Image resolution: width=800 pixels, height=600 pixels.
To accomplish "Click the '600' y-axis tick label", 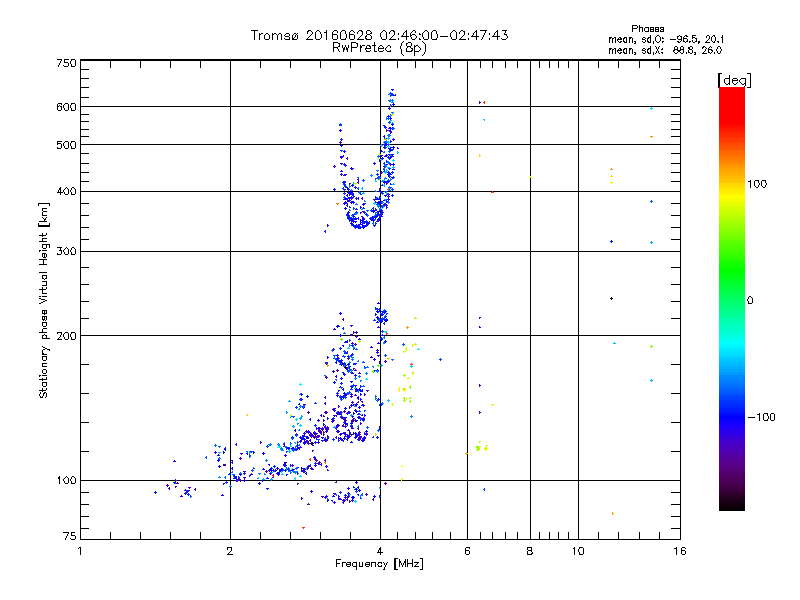I will 66,107.
